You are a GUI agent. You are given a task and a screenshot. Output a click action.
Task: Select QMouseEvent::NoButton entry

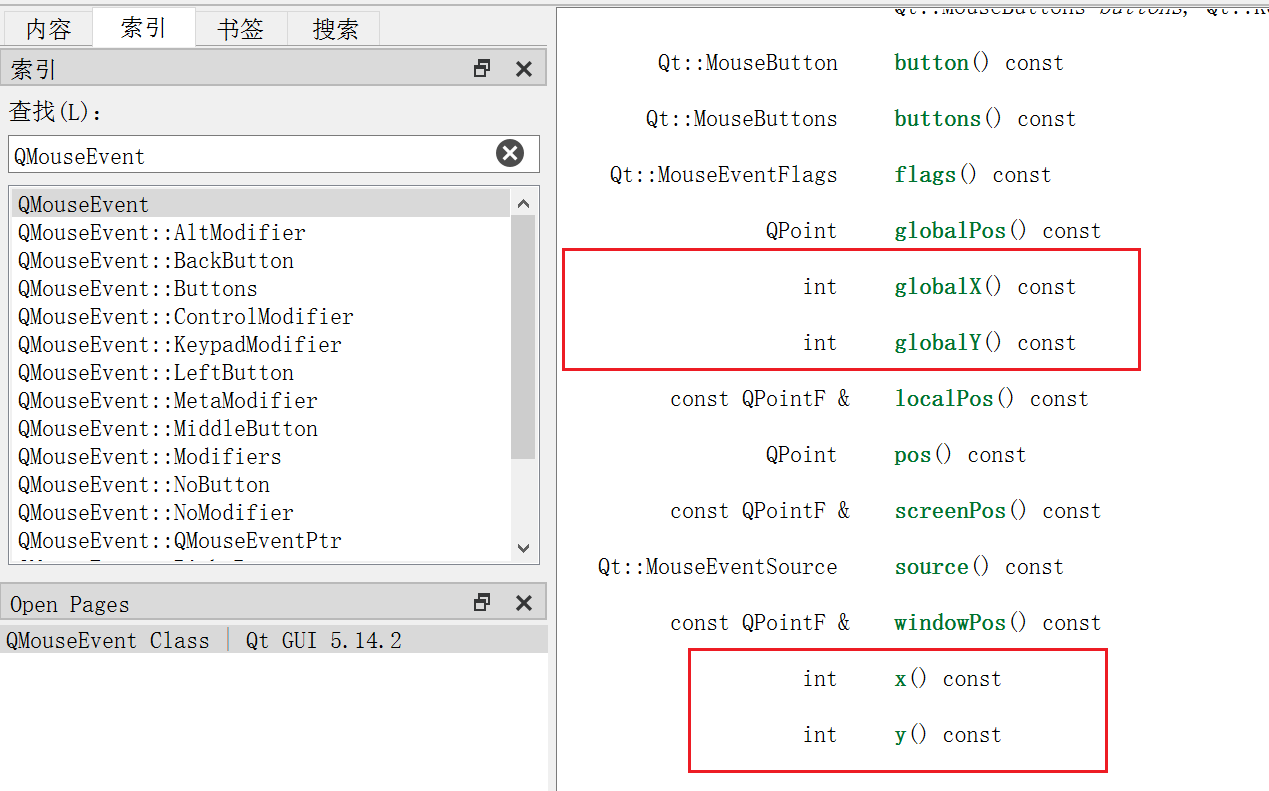(144, 484)
